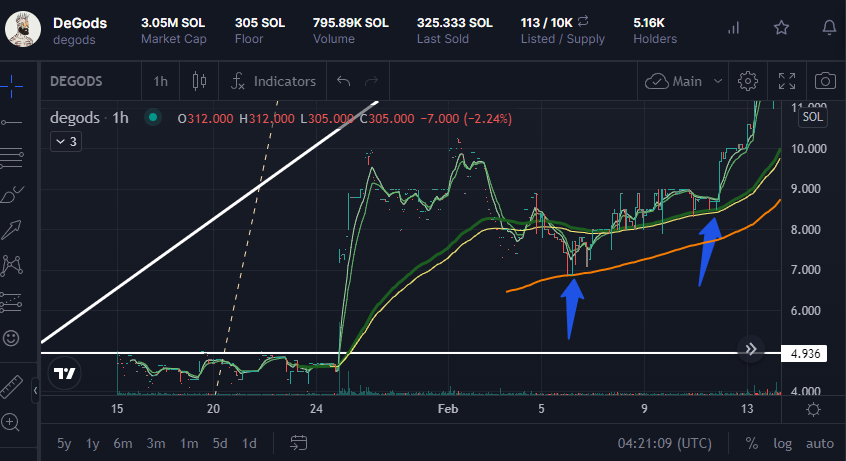The height and width of the screenshot is (461, 846).
Task: Open the DEGODS symbol search
Action: click(x=76, y=82)
